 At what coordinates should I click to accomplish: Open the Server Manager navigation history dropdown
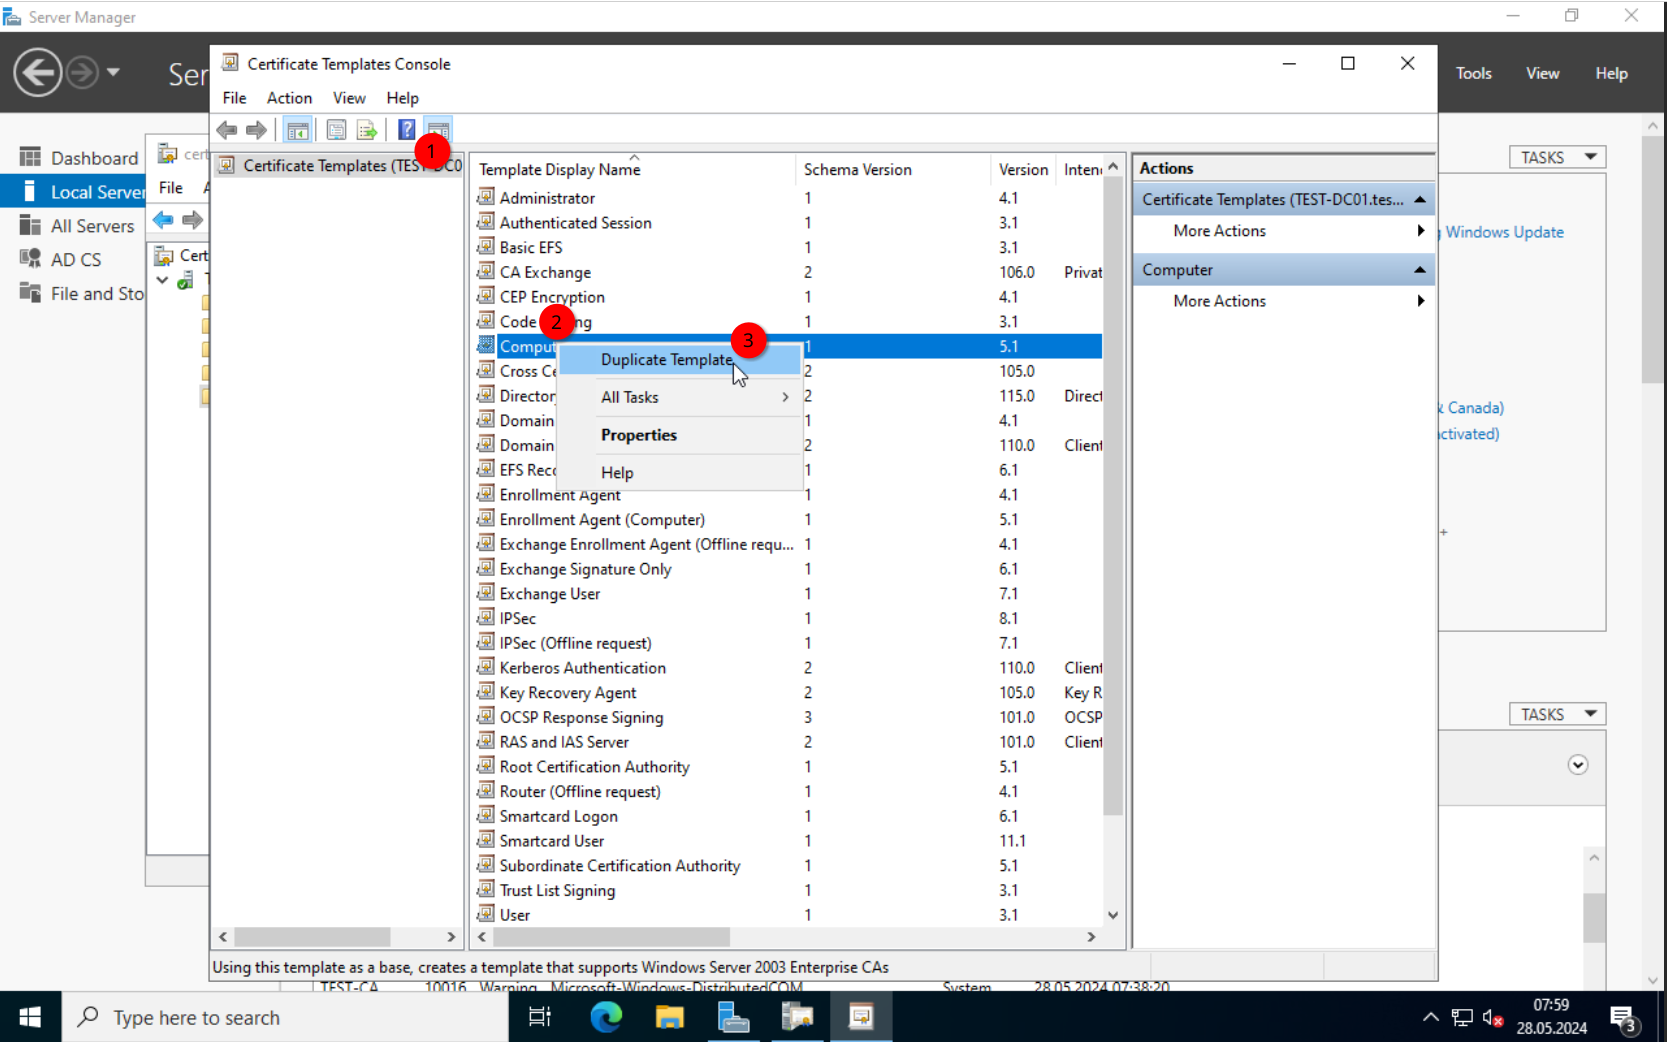tap(113, 72)
